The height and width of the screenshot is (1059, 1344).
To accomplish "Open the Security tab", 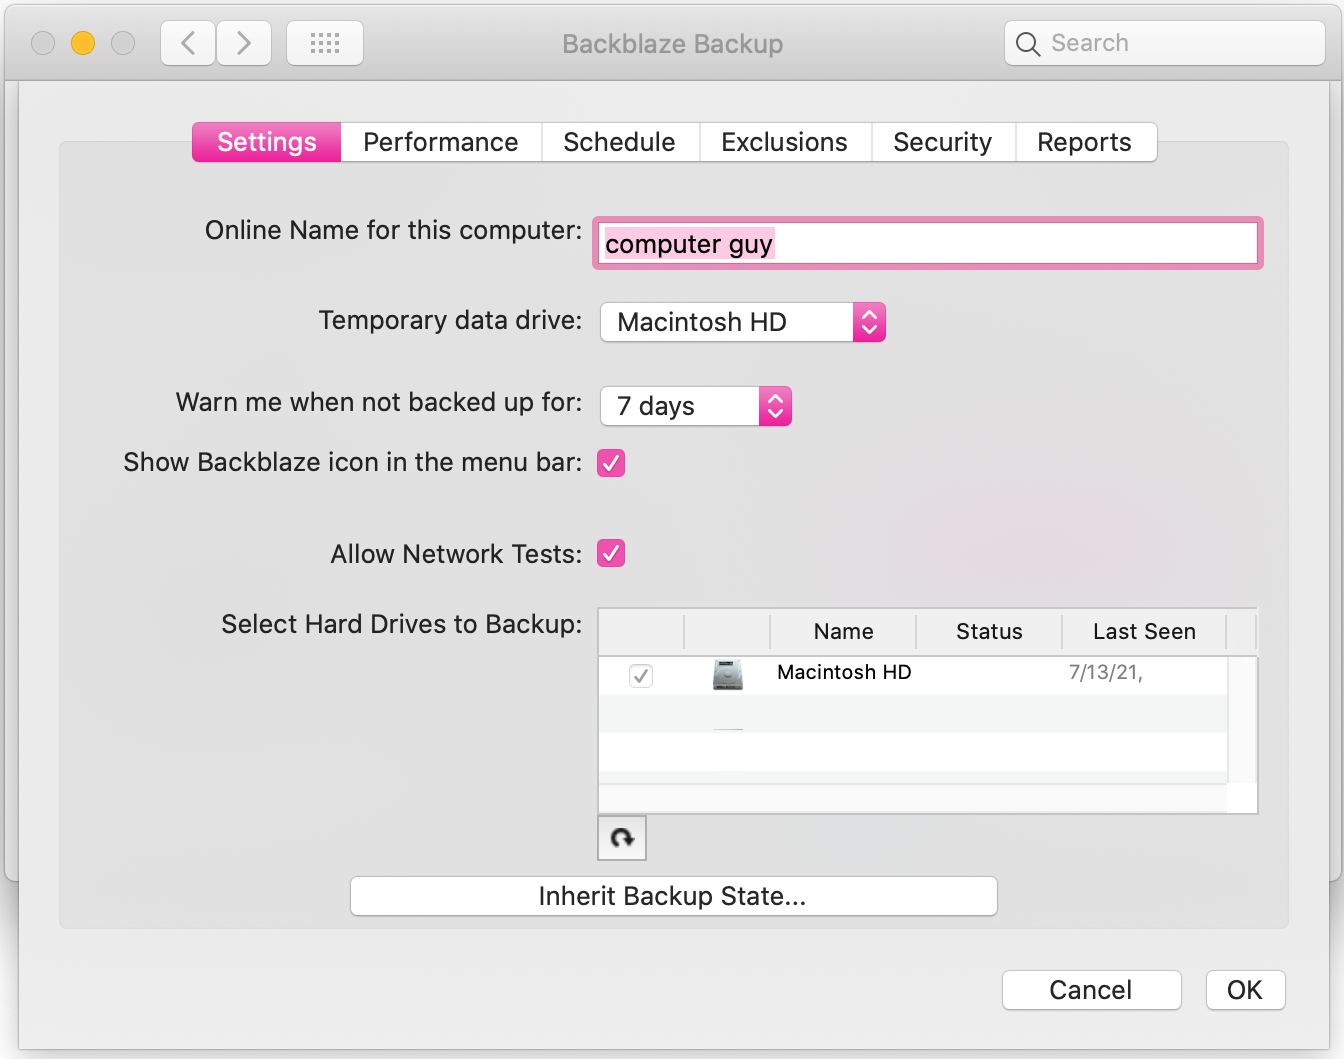I will coord(943,142).
